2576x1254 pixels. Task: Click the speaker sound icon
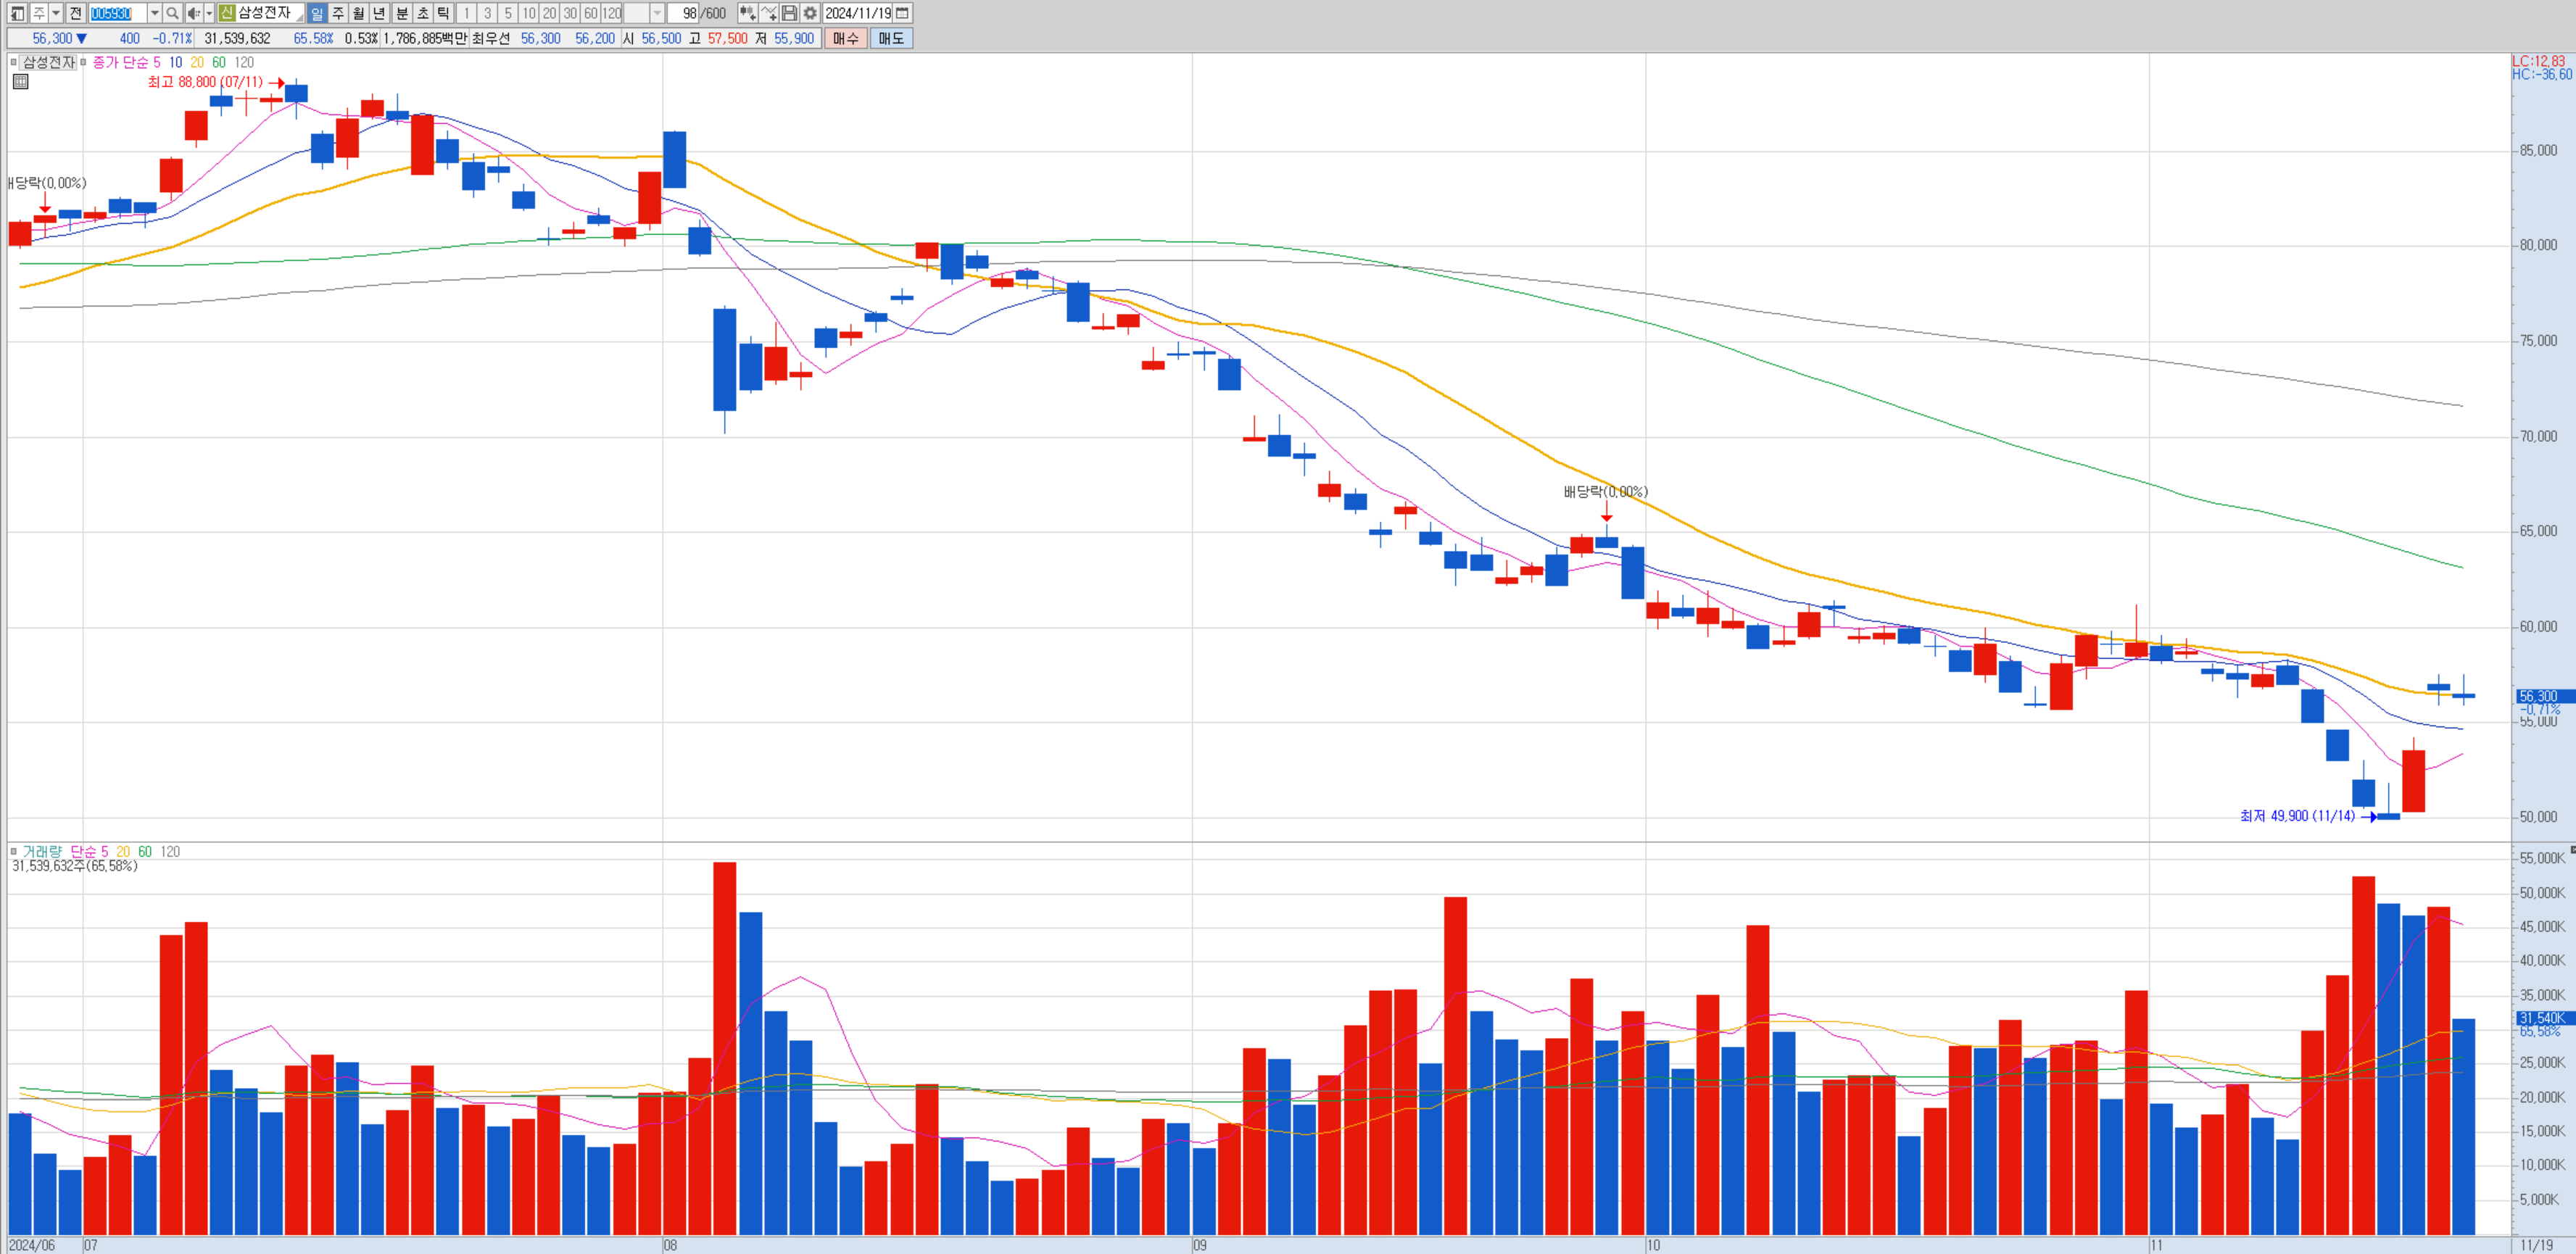[194, 13]
